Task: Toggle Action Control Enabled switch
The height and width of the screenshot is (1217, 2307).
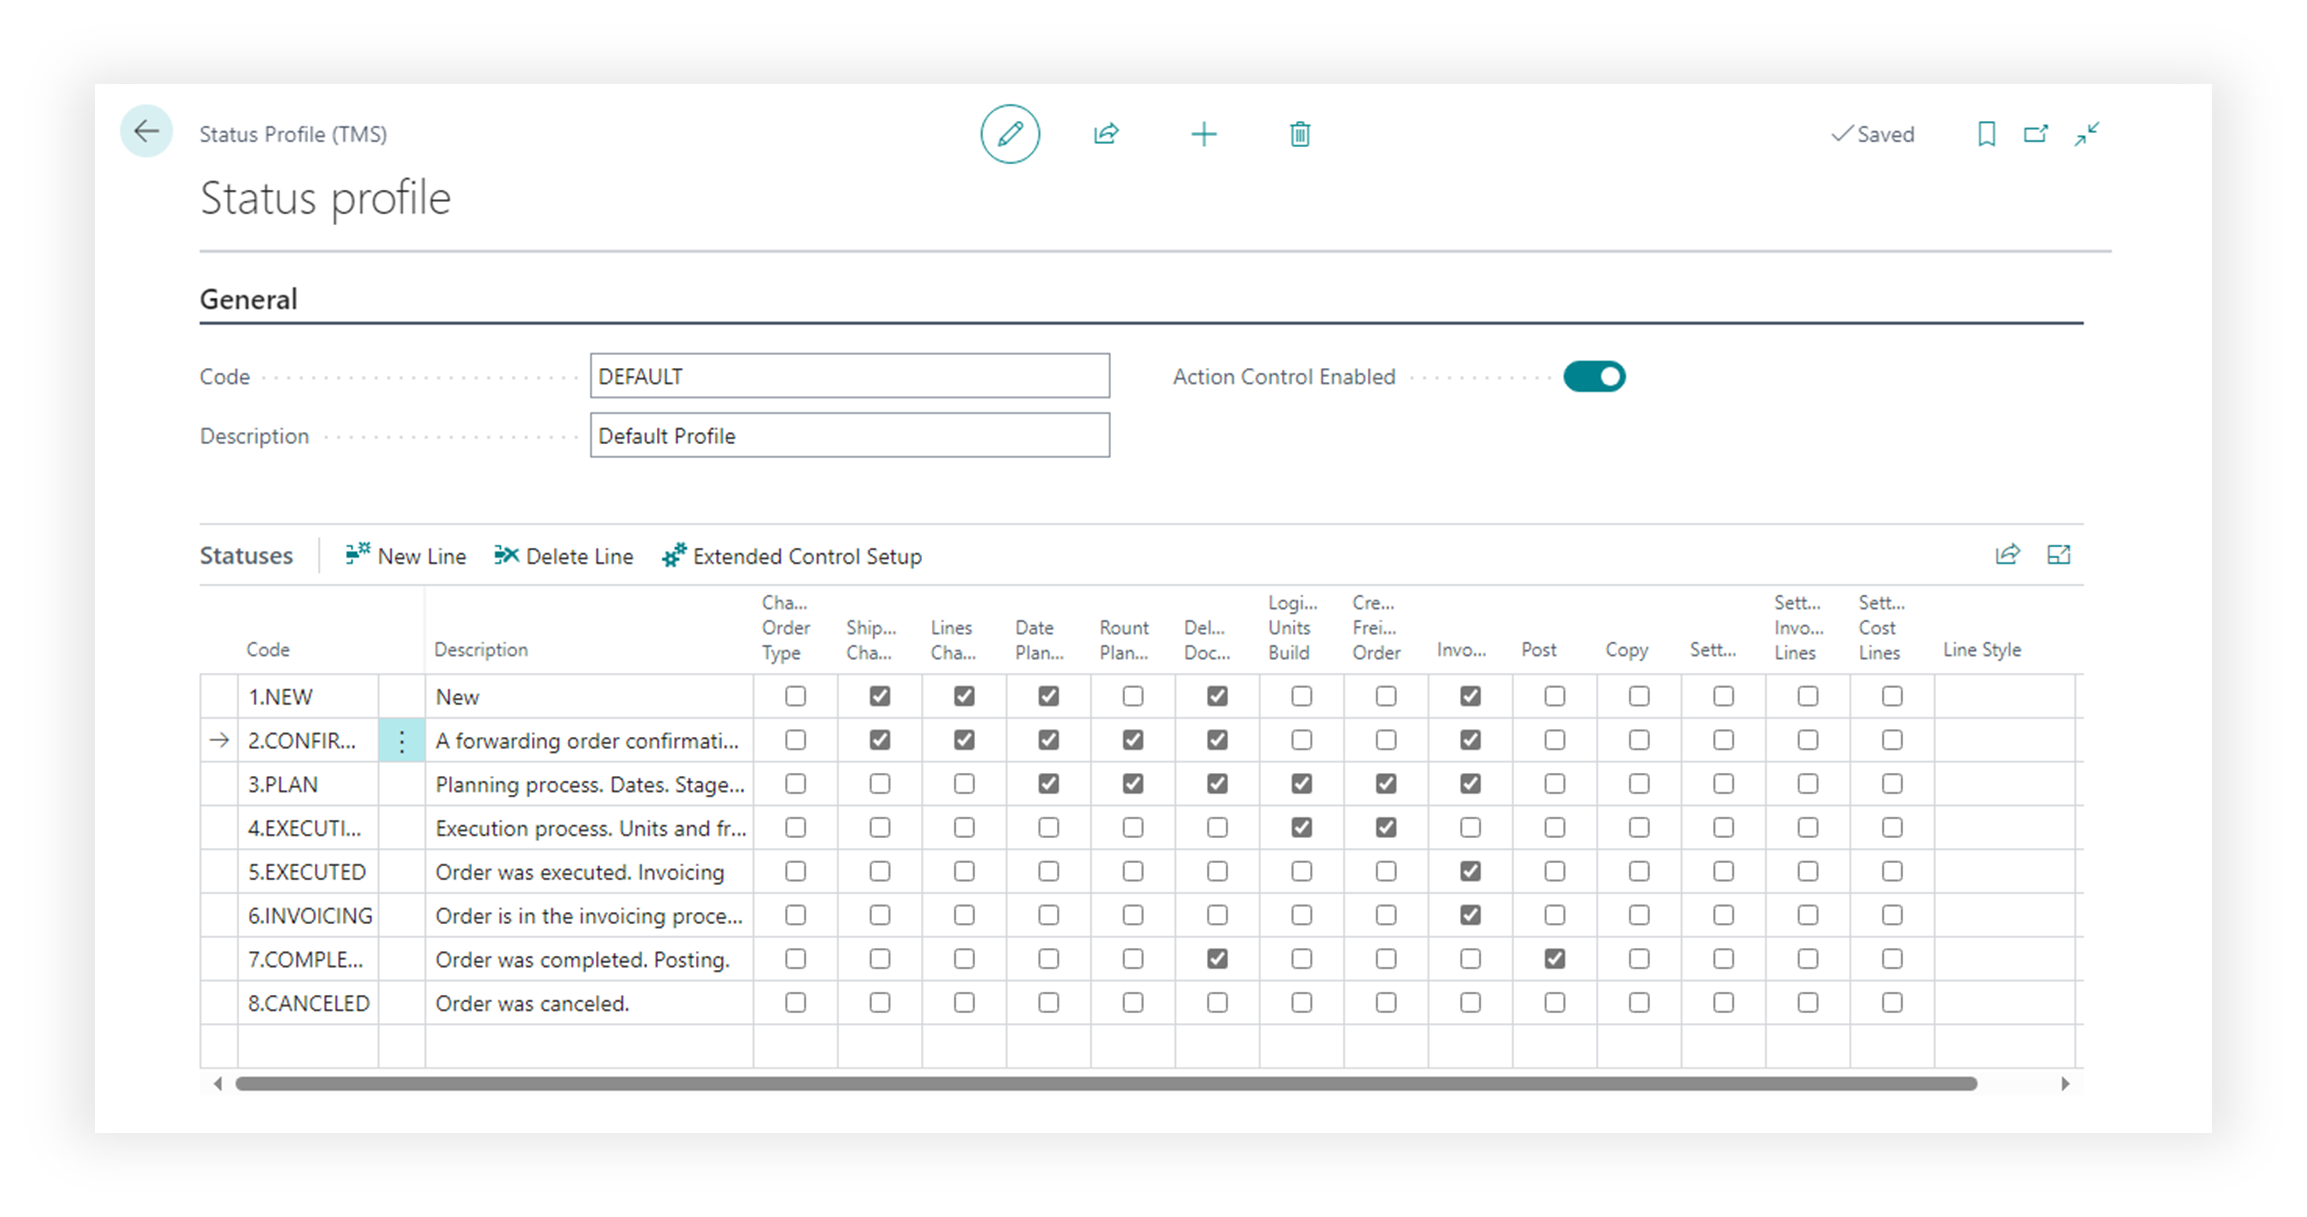Action: point(1594,377)
